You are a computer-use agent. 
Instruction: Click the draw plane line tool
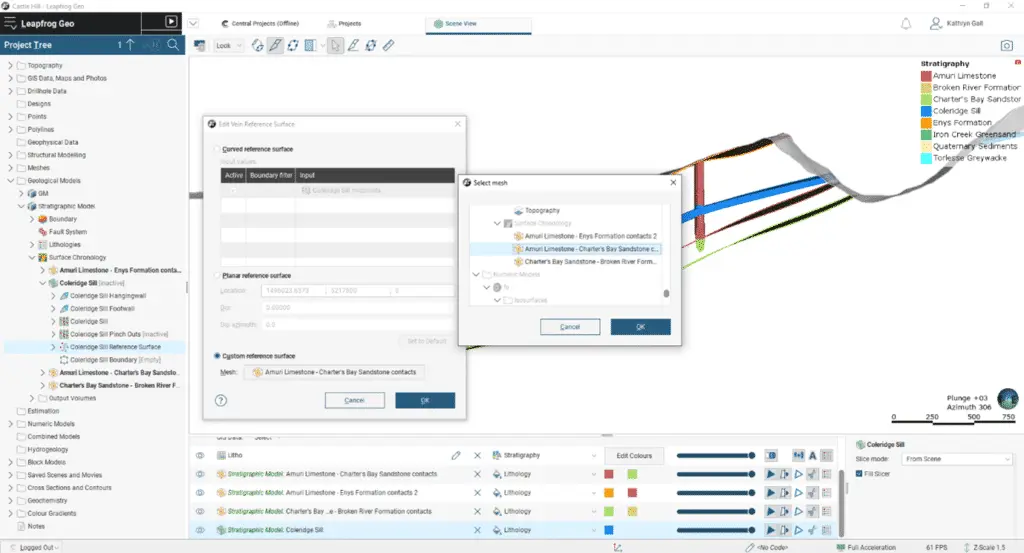353,46
